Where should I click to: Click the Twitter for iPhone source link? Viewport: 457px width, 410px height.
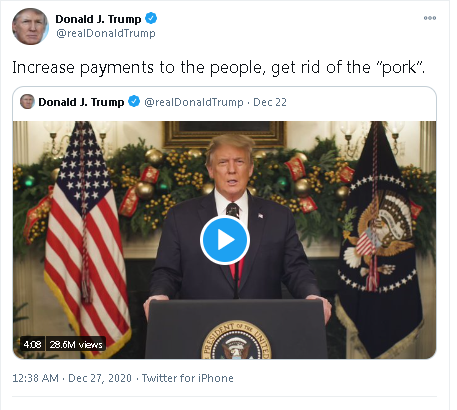(188, 378)
